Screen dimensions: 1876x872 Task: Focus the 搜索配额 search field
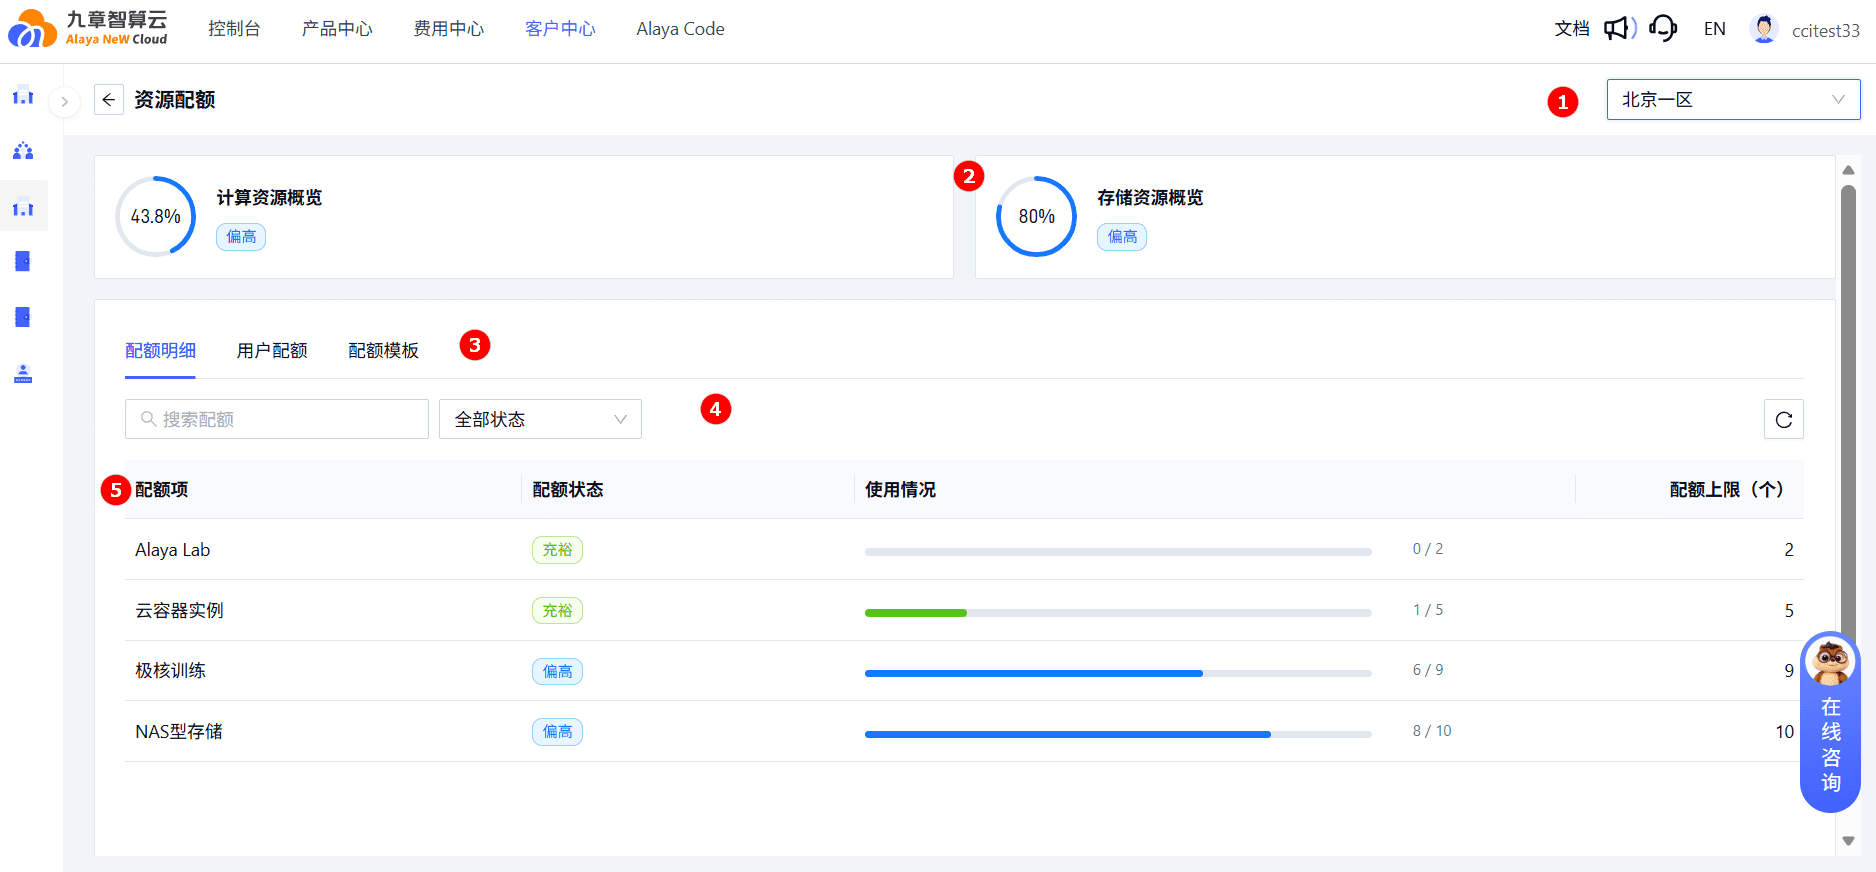click(277, 419)
